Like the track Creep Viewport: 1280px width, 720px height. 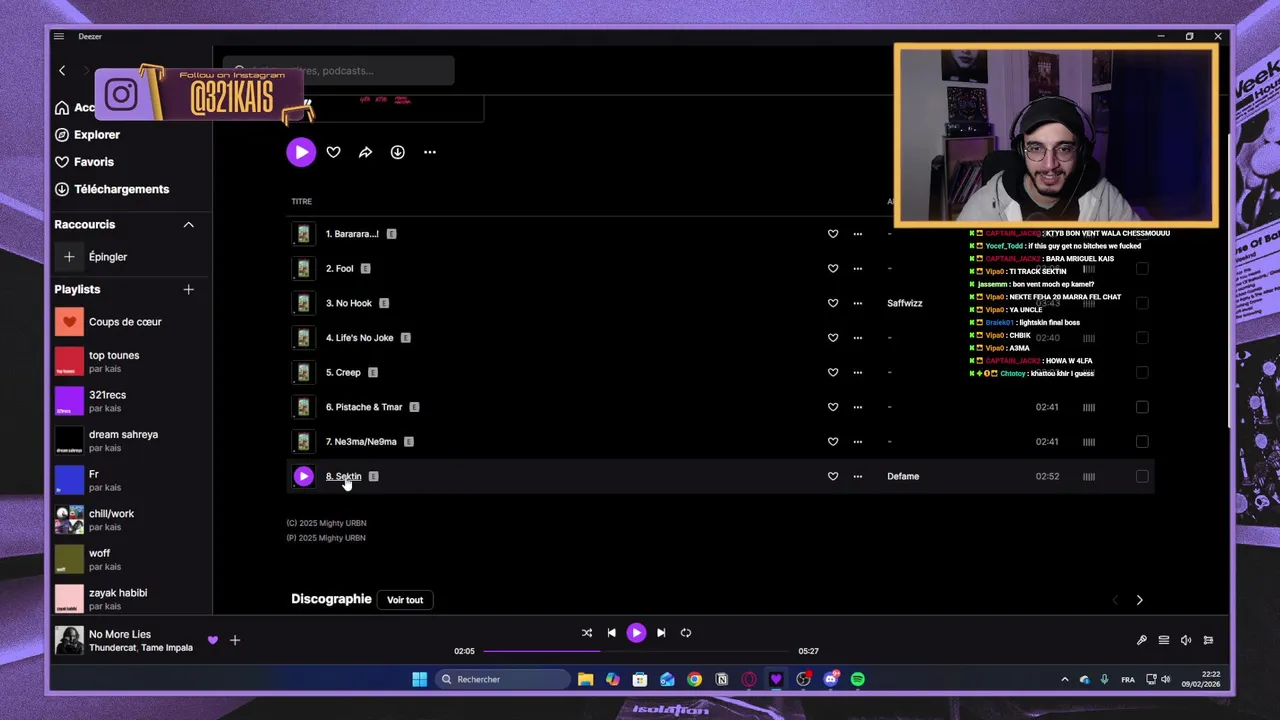coord(833,372)
